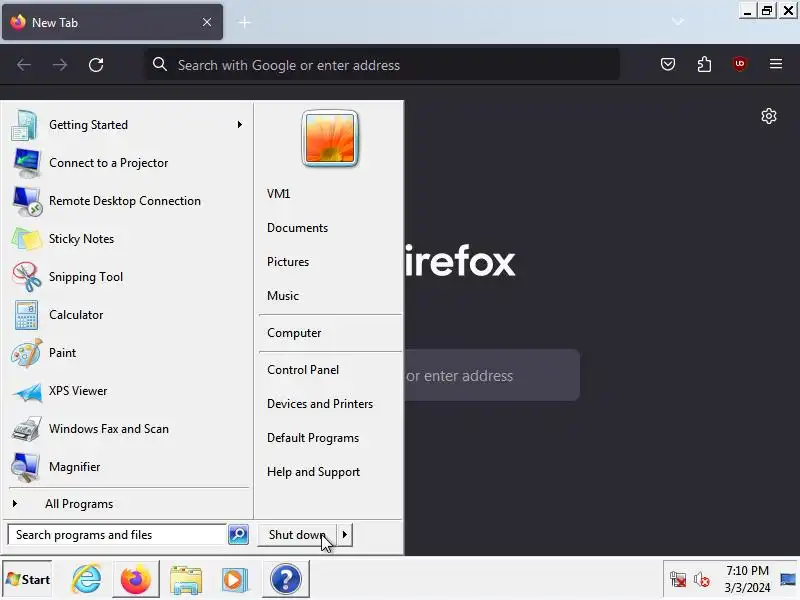Click the Shut down button
Image resolution: width=800 pixels, height=600 pixels.
tap(297, 535)
